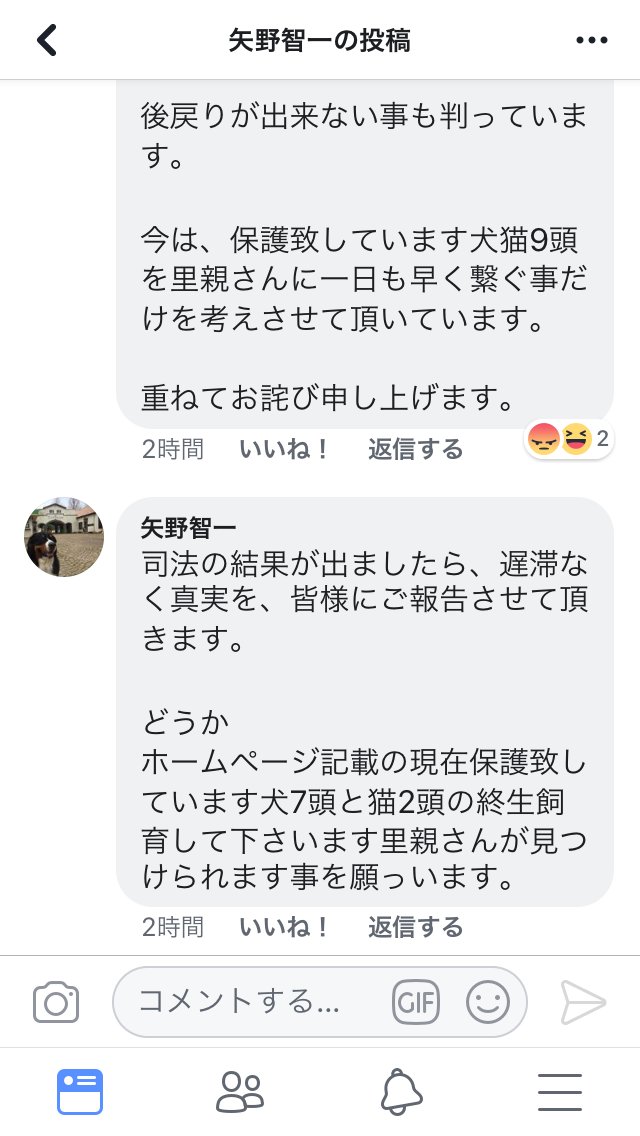Reply to the second comment via 返信する
Viewport: 640px width, 1136px height.
point(415,927)
